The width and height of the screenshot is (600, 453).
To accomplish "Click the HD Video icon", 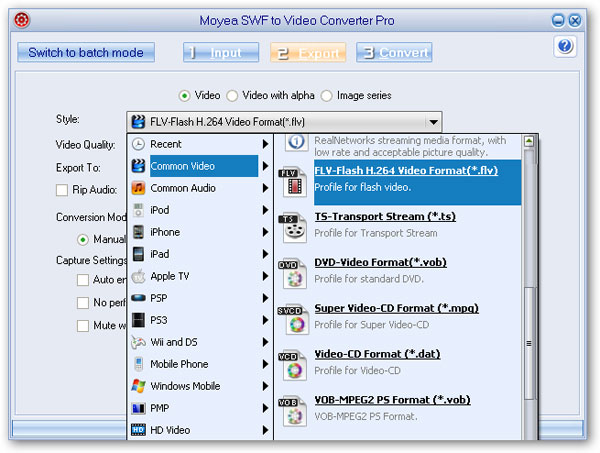I will (x=138, y=430).
